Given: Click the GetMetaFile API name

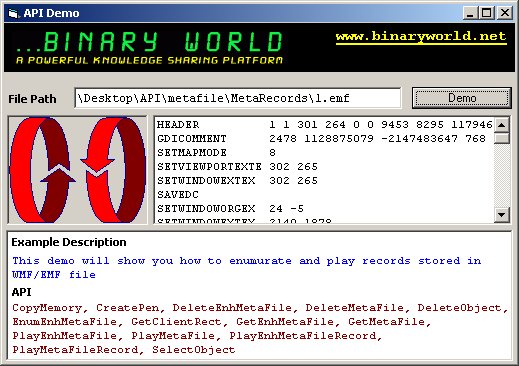Looking at the screenshot, I should [386, 322].
